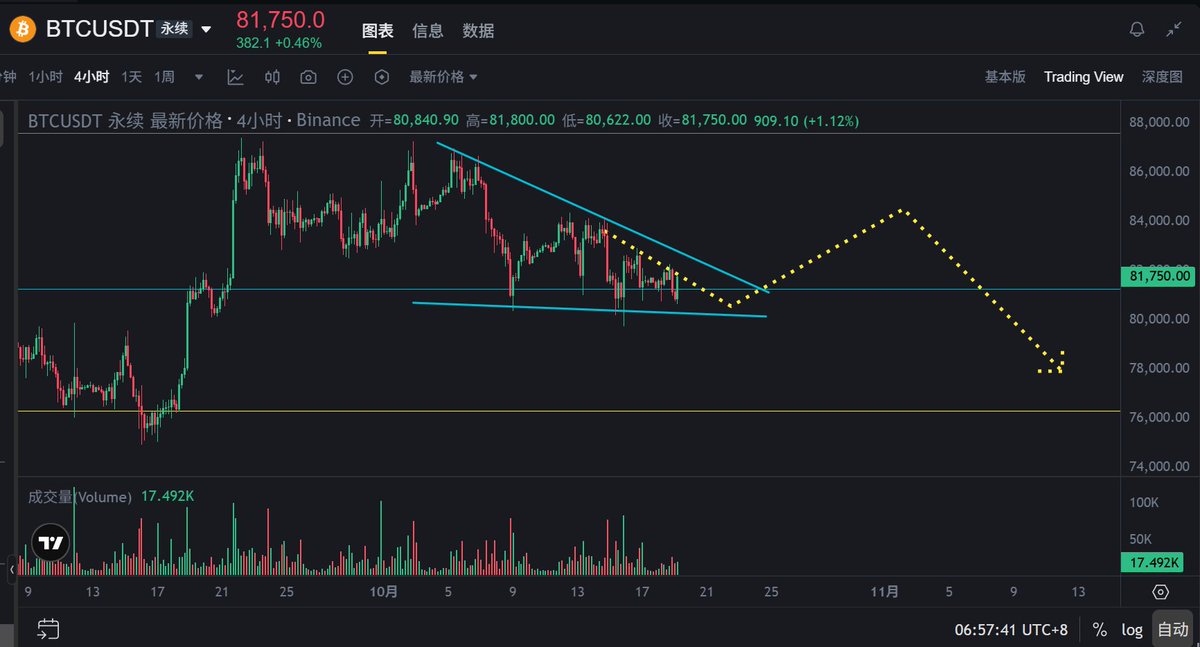Click the 高=81,800.00 high value in legend
Screen dimensions: 1200x647
pos(510,120)
